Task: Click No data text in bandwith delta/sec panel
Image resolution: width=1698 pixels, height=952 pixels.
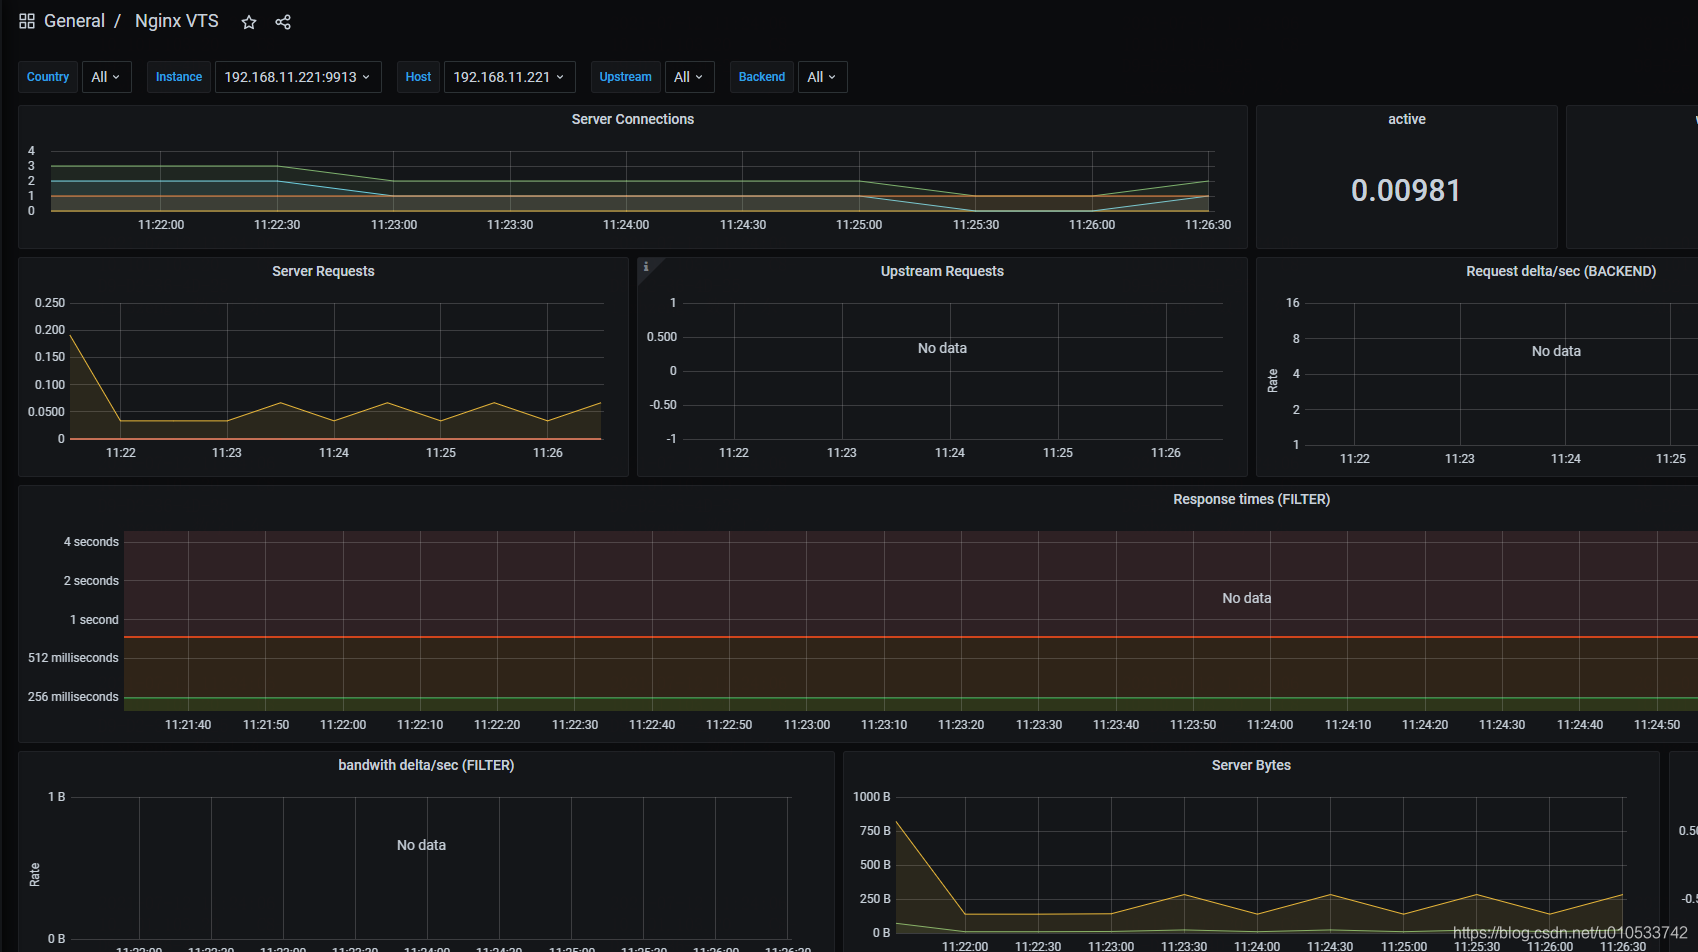Action: tap(421, 845)
